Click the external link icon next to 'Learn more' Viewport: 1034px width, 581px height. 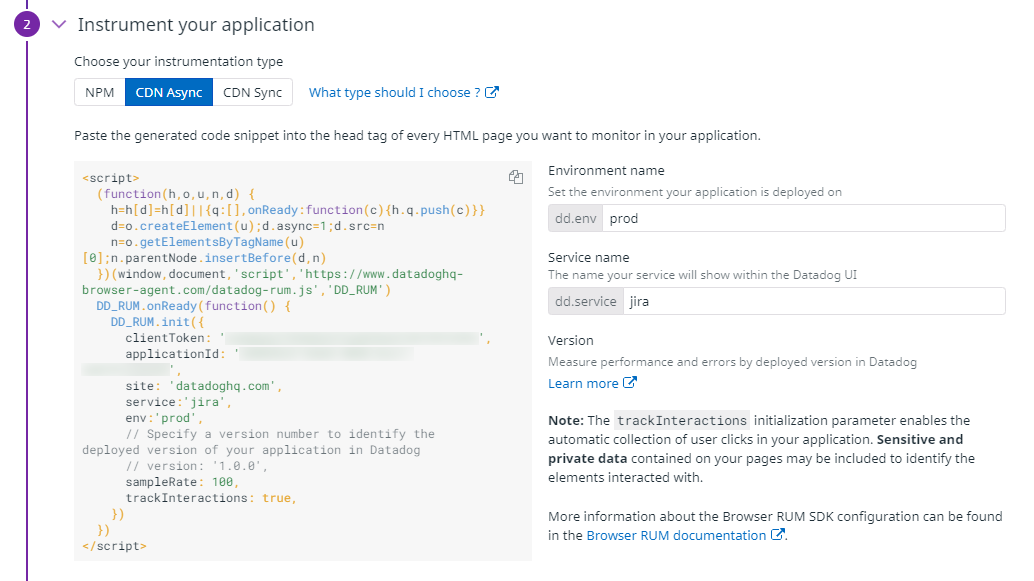[631, 382]
